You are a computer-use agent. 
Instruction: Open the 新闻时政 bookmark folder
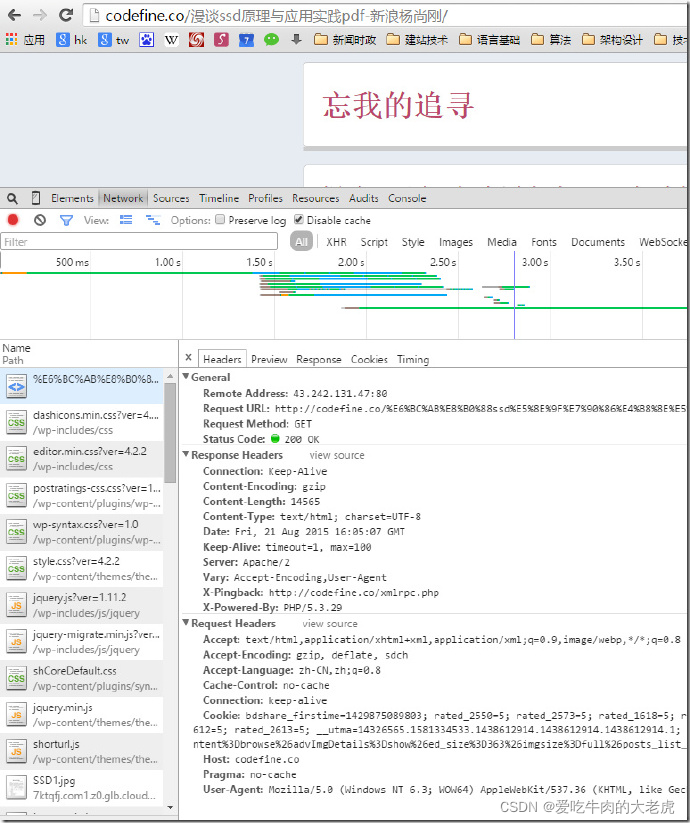click(345, 39)
